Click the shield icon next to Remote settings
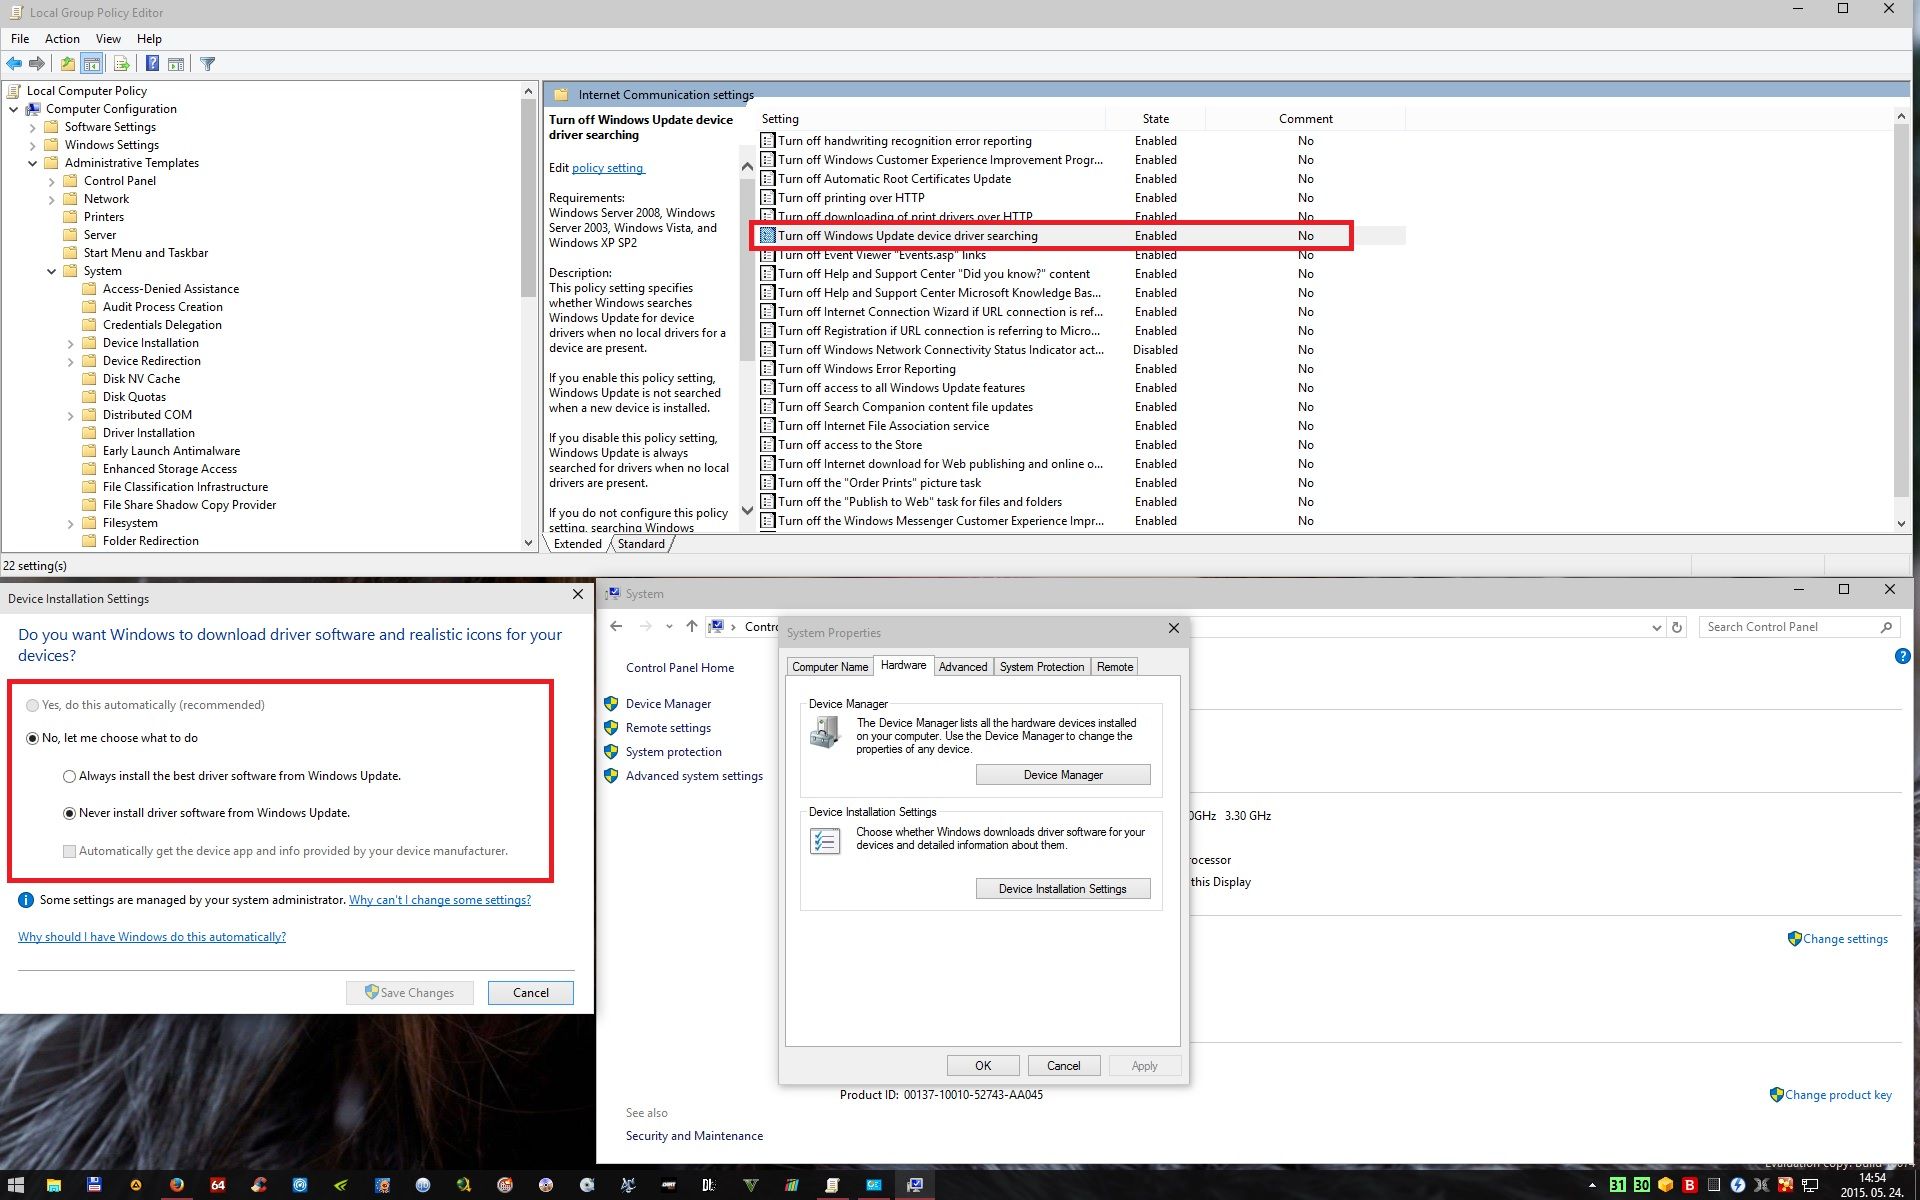The width and height of the screenshot is (1920, 1200). click(611, 728)
